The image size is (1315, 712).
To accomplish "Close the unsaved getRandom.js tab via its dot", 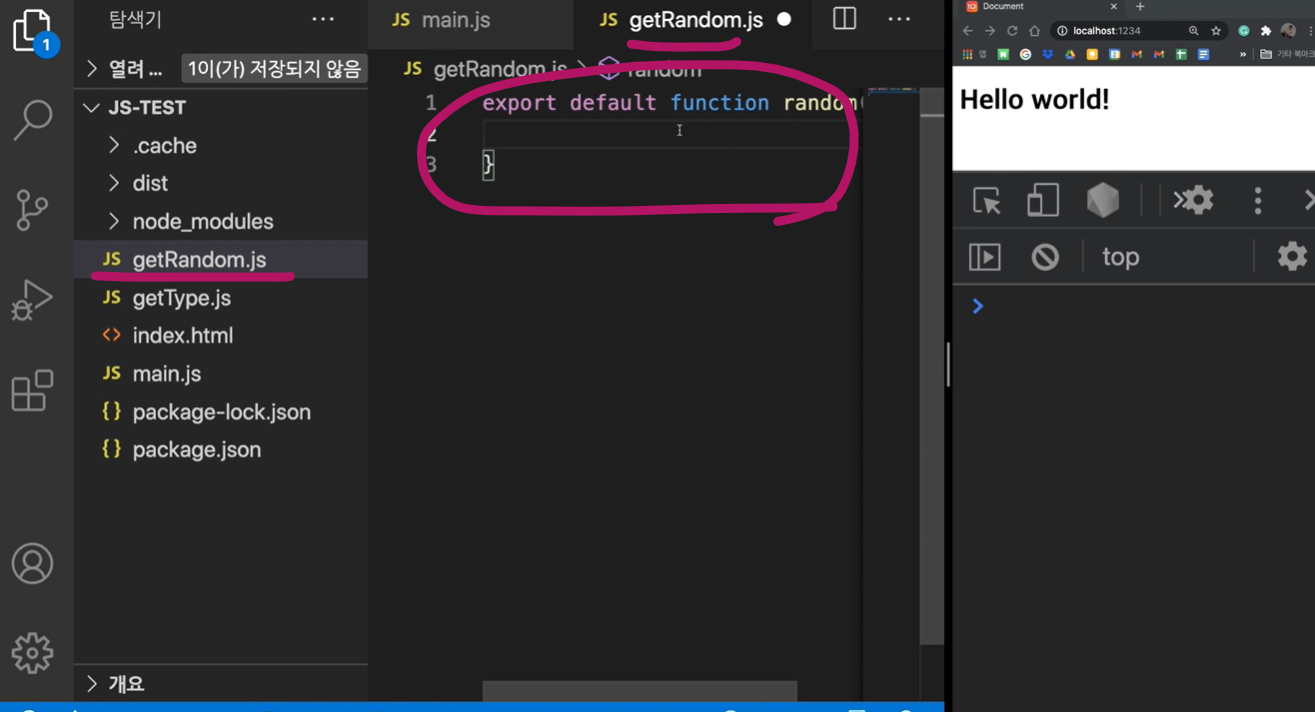I will click(784, 19).
